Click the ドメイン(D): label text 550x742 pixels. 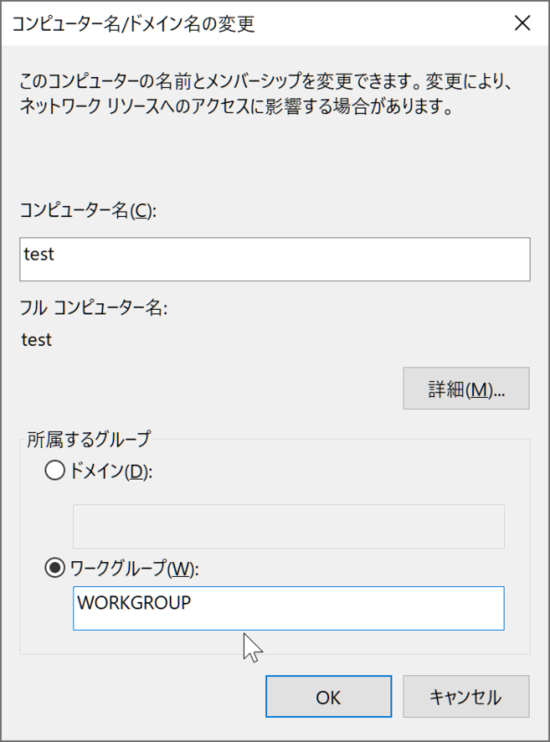[111, 471]
